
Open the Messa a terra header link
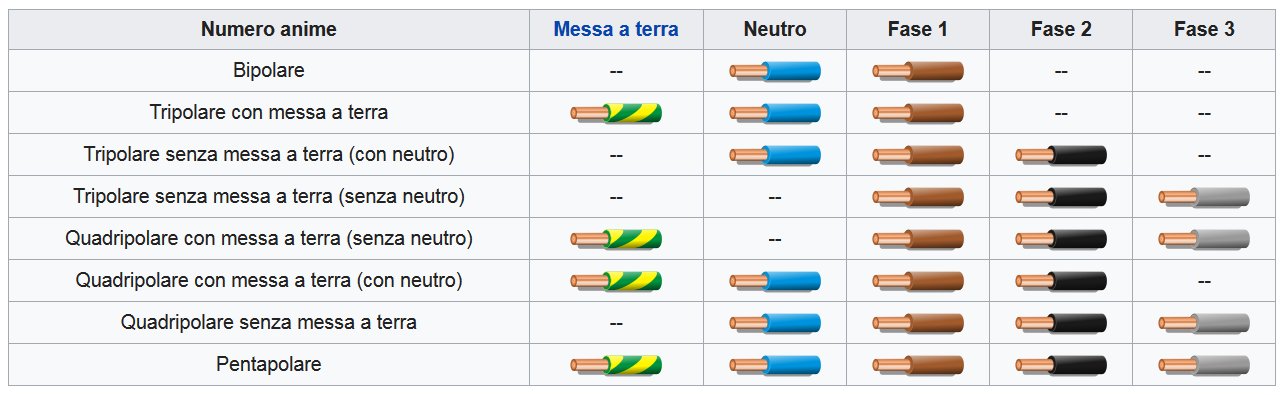point(616,29)
